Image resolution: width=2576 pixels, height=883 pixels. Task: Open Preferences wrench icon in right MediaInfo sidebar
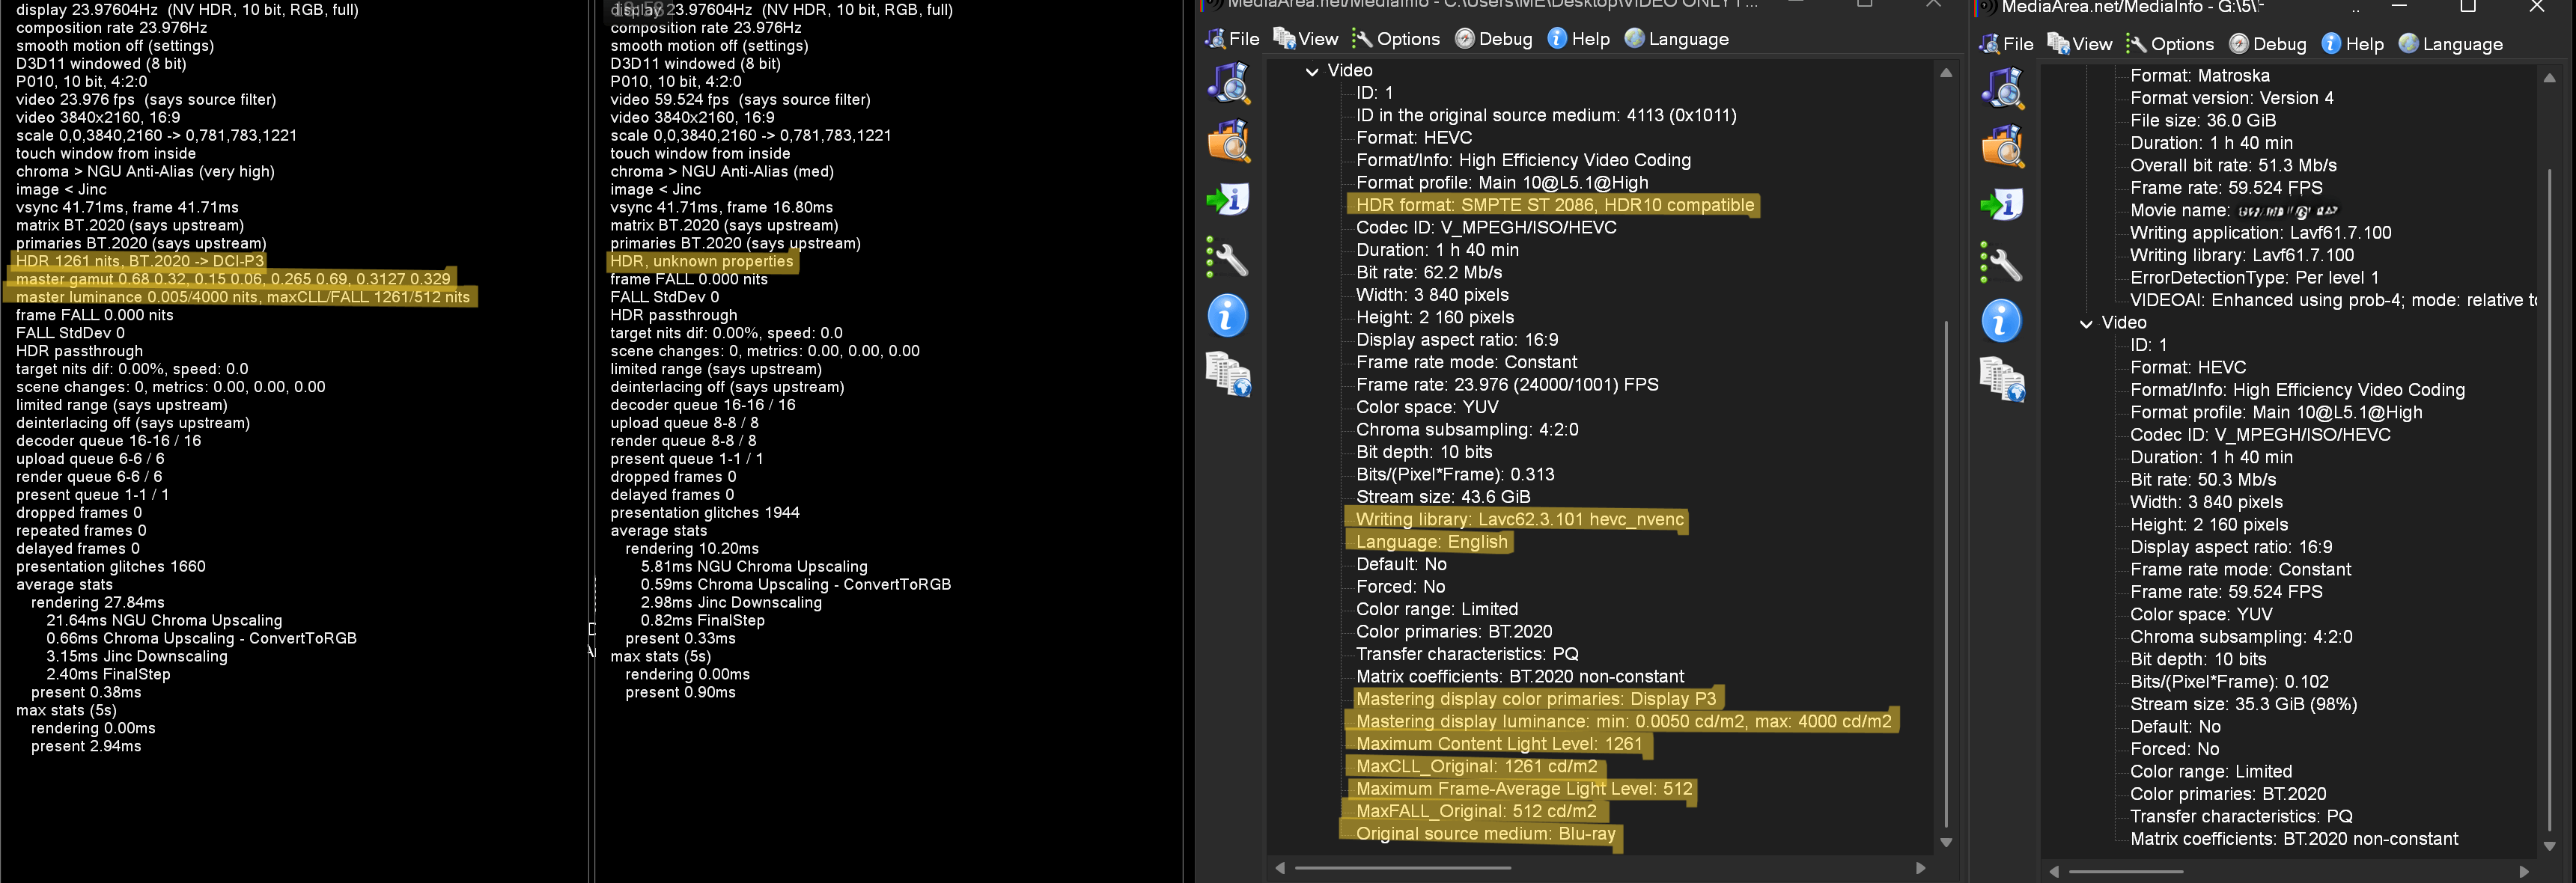[2002, 263]
